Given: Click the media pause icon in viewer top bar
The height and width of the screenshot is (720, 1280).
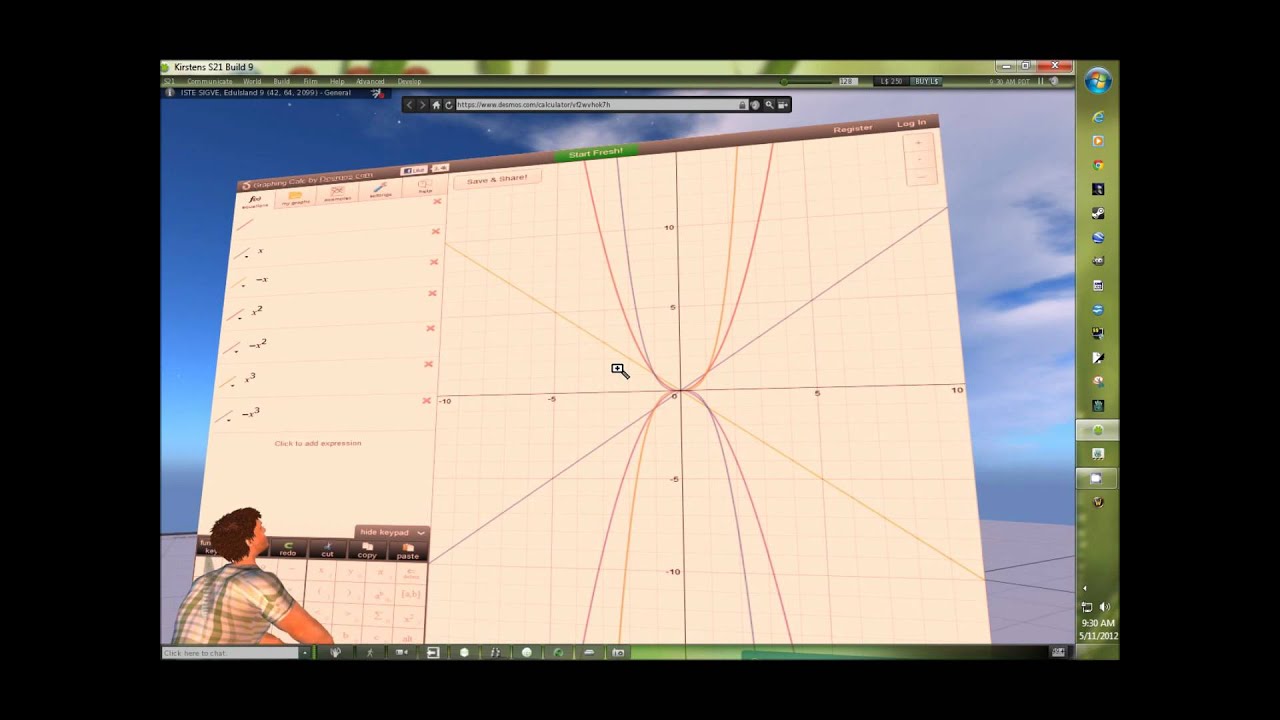Looking at the screenshot, I should point(1041,81).
